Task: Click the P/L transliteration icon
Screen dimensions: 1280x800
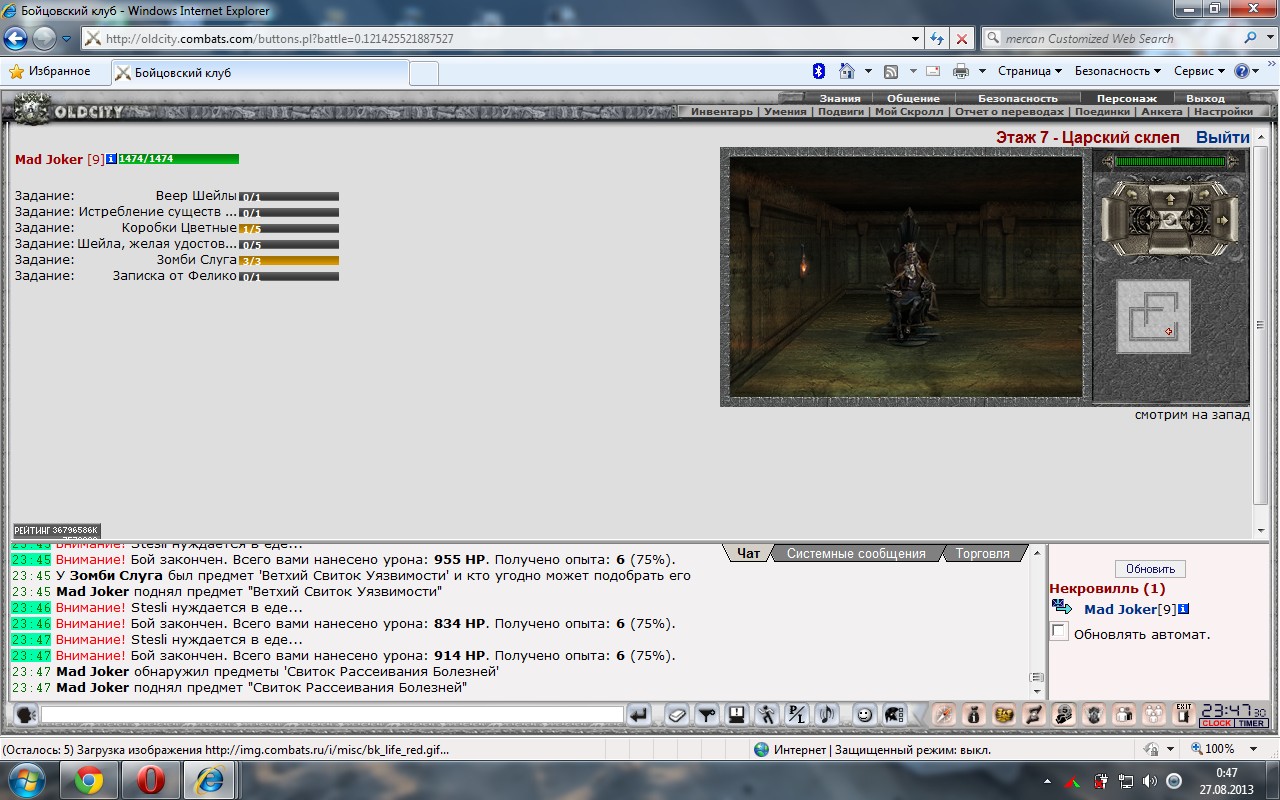Action: (797, 715)
